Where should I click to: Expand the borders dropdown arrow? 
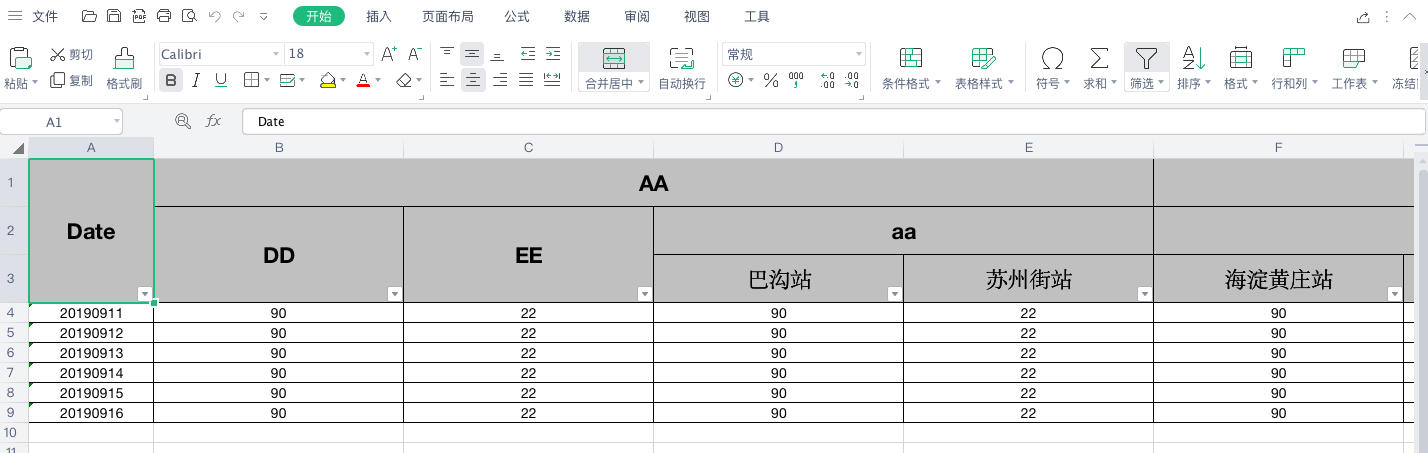267,80
